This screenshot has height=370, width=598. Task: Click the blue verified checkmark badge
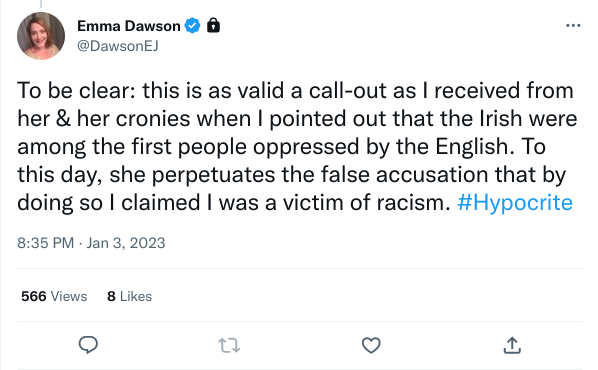tap(192, 26)
